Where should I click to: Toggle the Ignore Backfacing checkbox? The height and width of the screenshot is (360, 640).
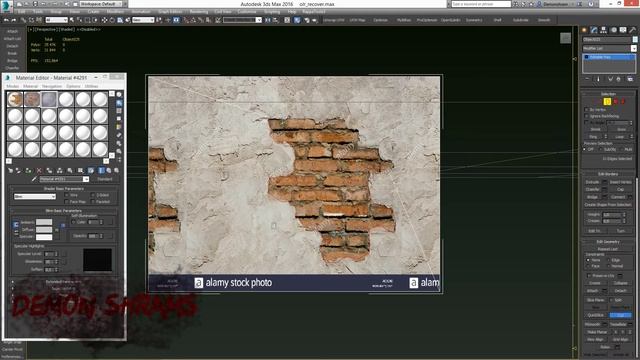coord(587,116)
